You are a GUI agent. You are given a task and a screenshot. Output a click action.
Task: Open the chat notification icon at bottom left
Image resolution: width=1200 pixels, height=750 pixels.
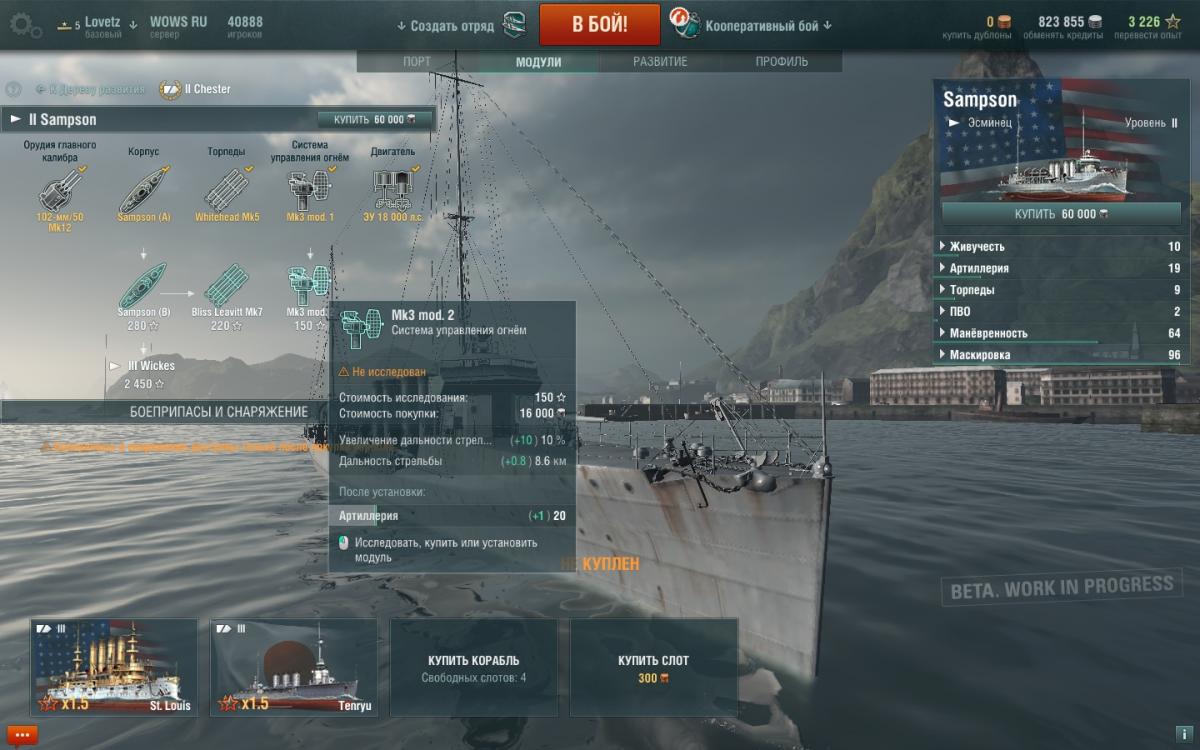22,735
